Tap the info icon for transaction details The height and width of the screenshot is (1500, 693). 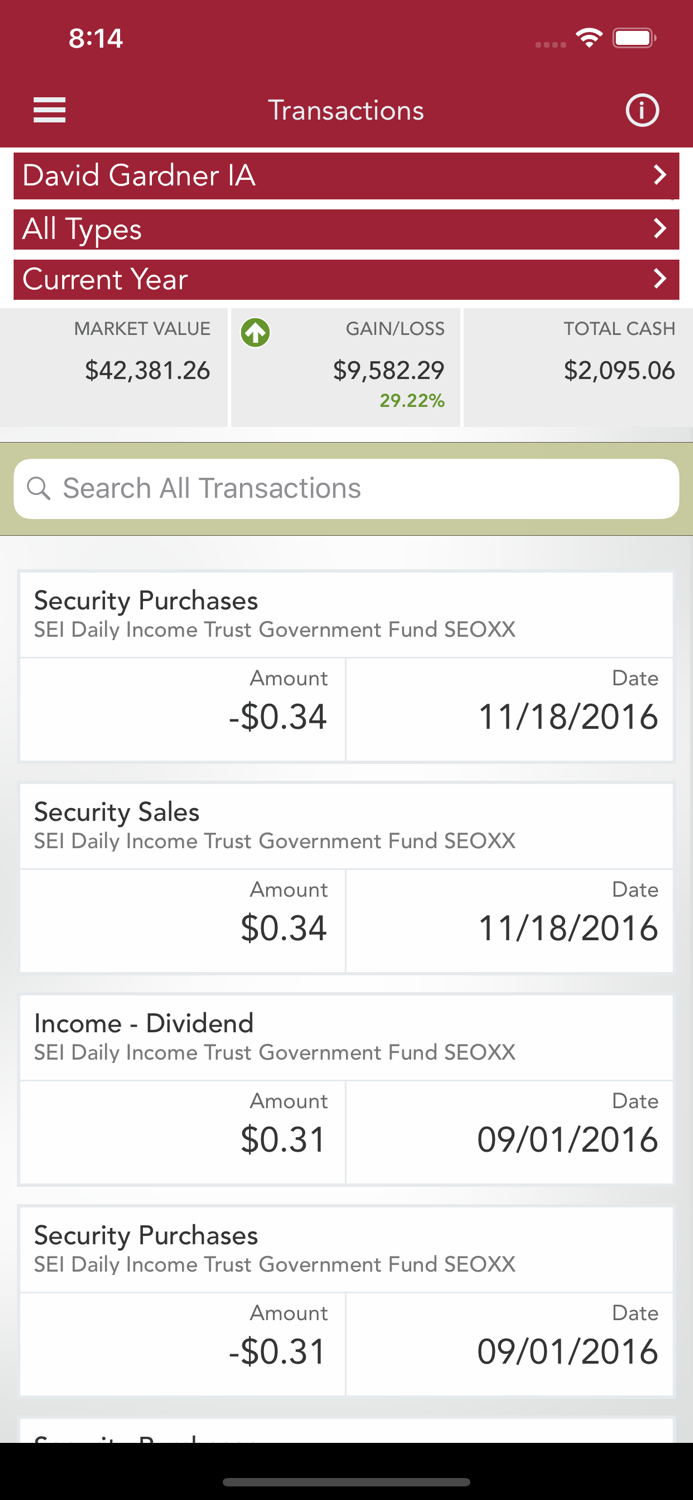point(643,110)
